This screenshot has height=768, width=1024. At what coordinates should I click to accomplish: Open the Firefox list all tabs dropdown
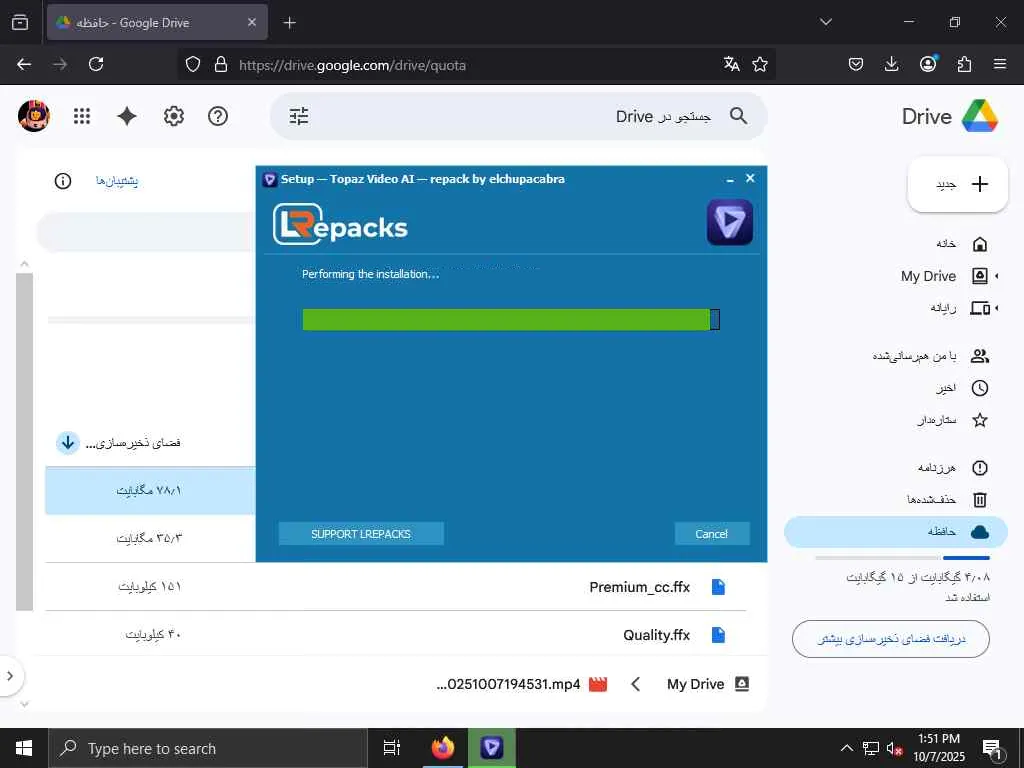tap(825, 22)
